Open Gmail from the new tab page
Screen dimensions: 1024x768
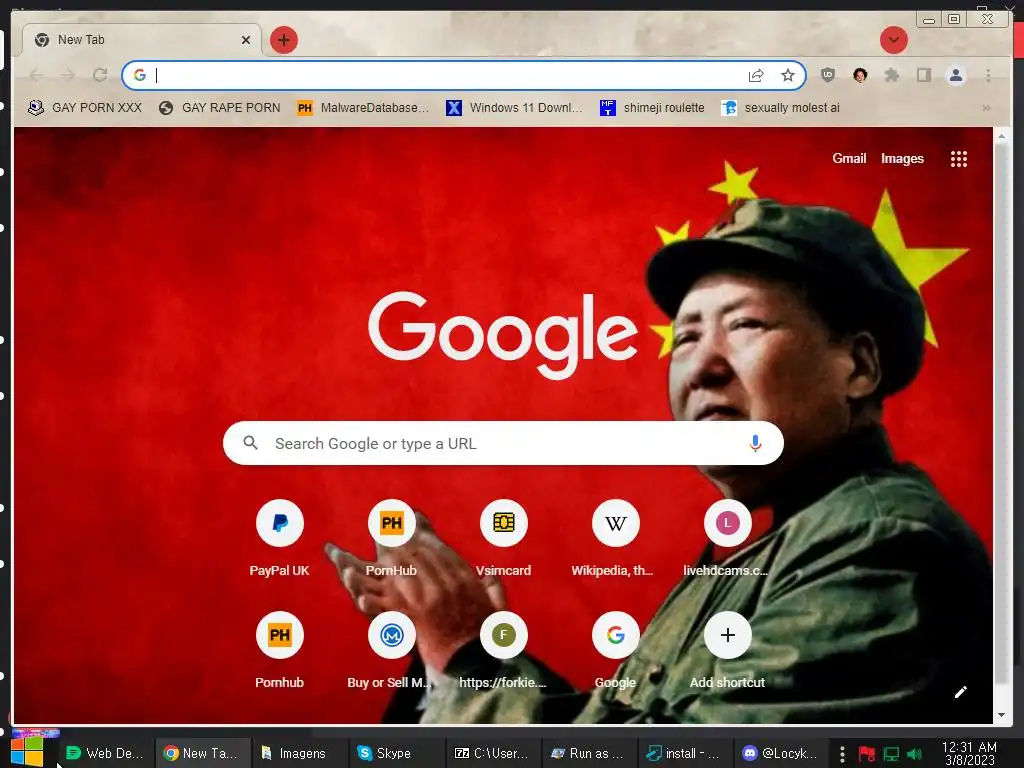(x=849, y=159)
